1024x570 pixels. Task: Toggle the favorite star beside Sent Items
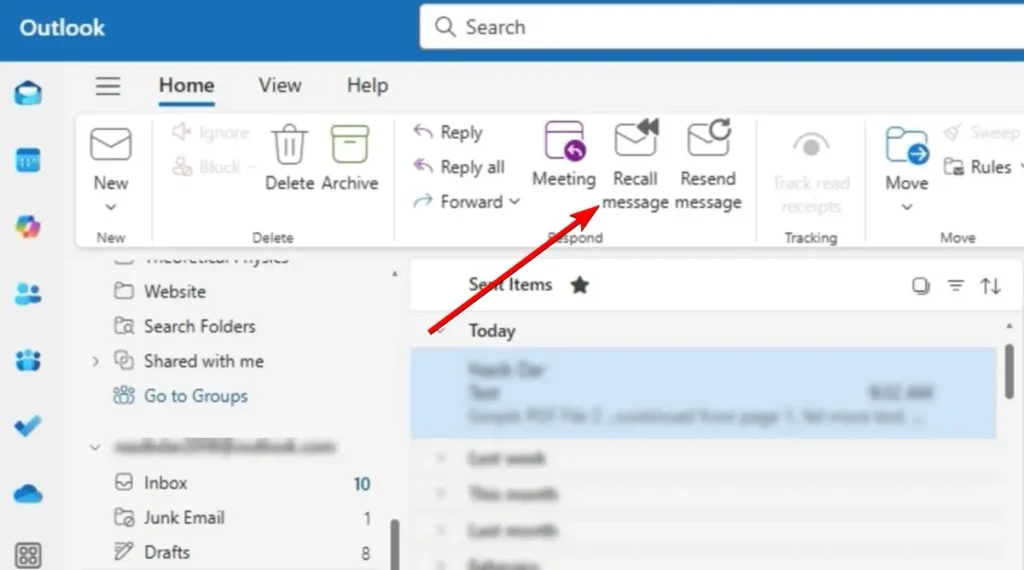point(580,286)
